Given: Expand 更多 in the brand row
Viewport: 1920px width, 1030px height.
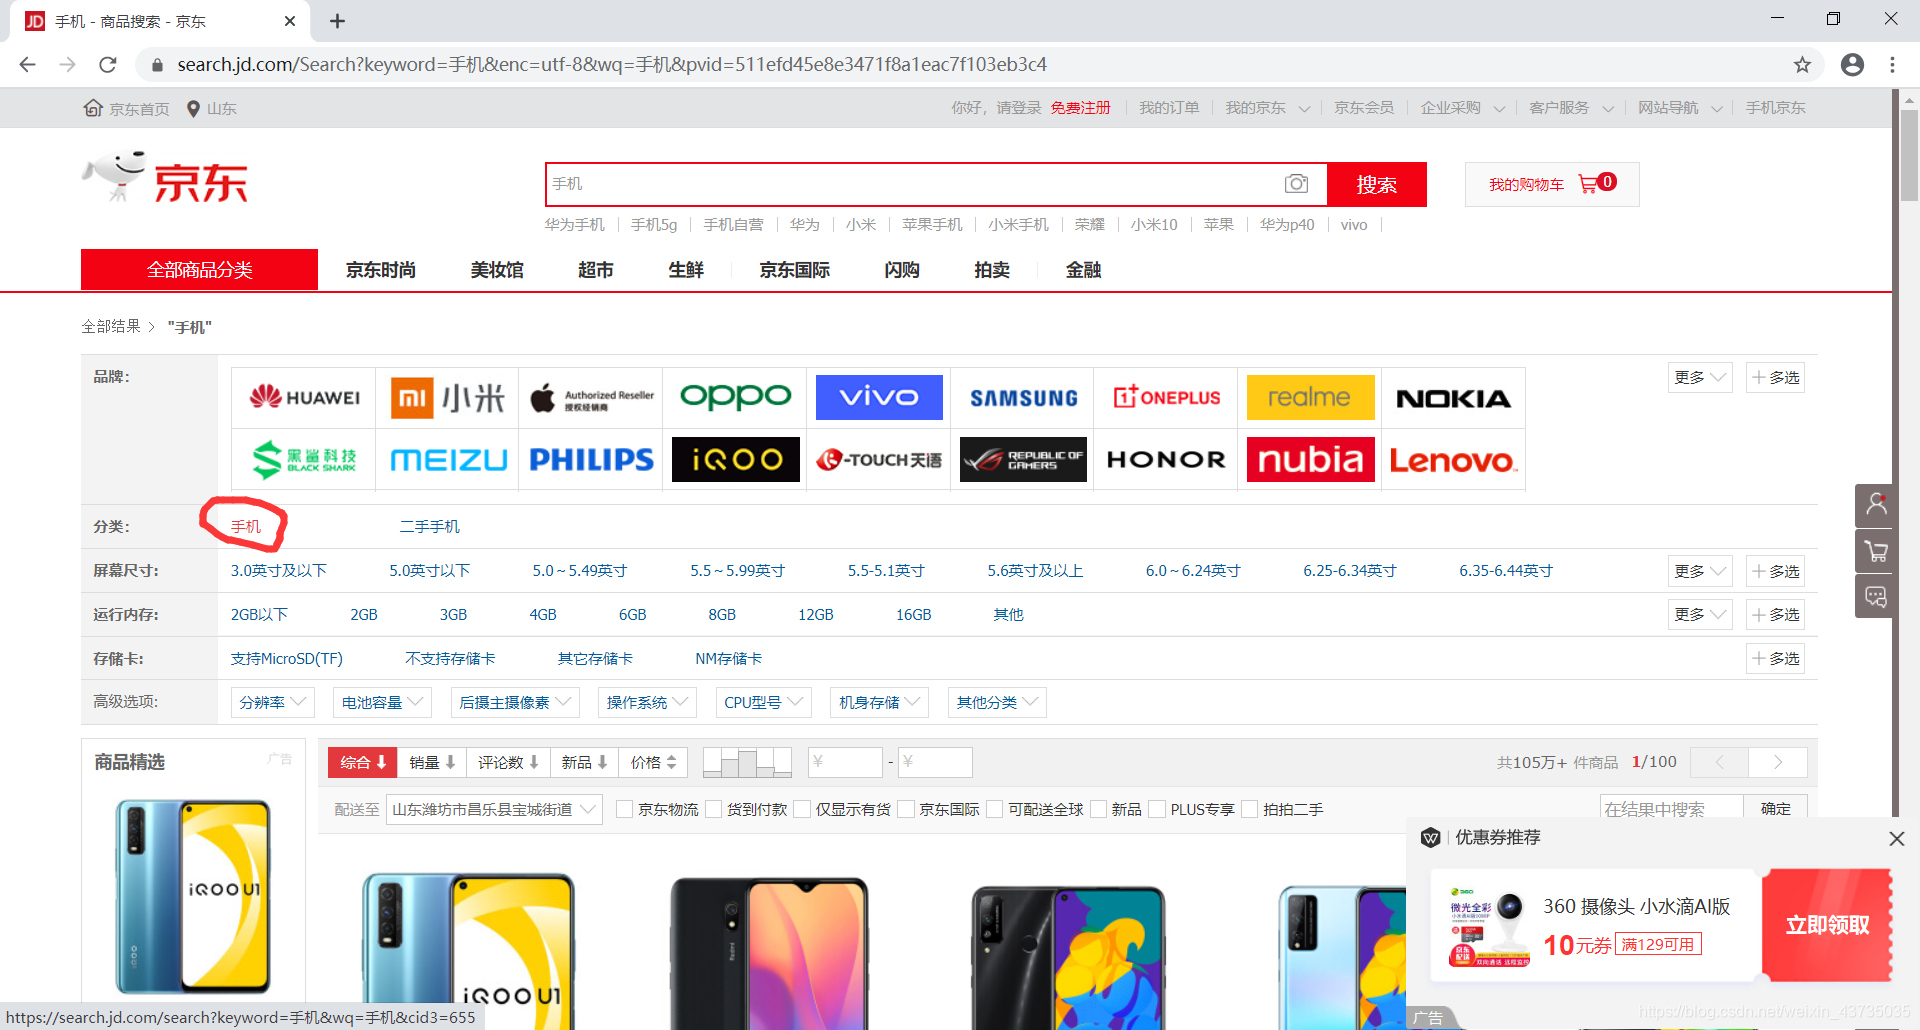Looking at the screenshot, I should point(1700,377).
